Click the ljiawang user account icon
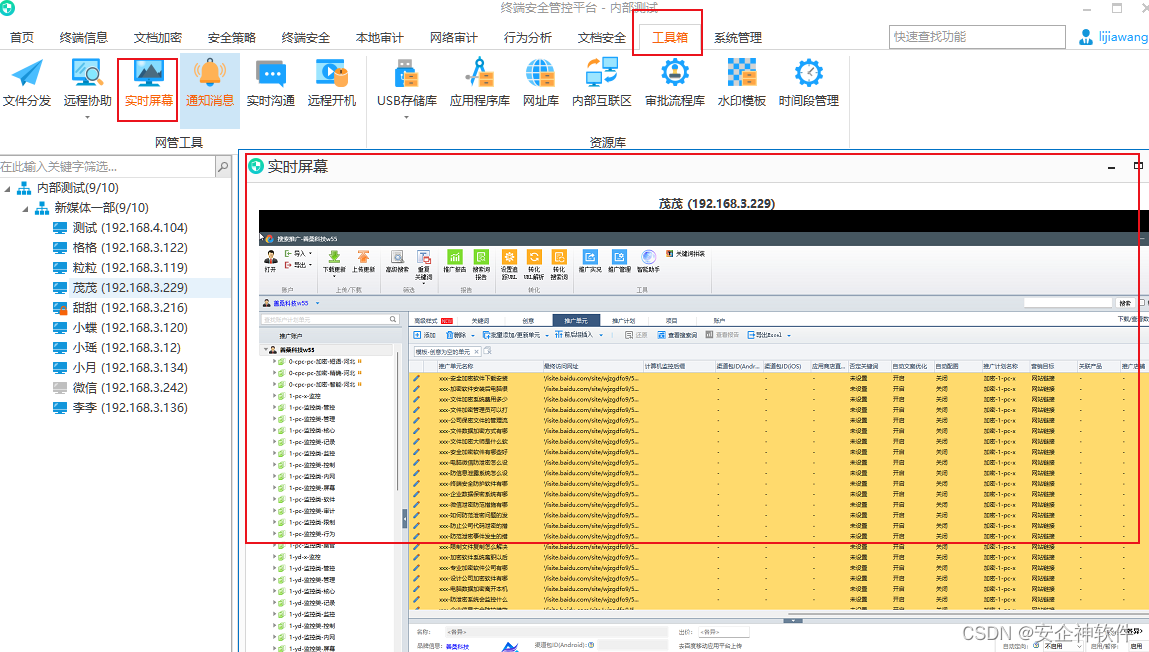1149x652 pixels. coord(1086,37)
